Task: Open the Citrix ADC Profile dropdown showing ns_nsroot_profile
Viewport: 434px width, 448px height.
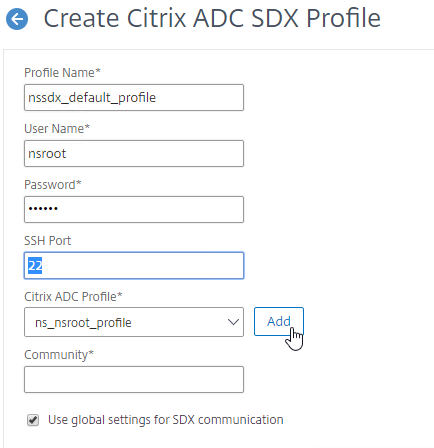Action: click(134, 322)
